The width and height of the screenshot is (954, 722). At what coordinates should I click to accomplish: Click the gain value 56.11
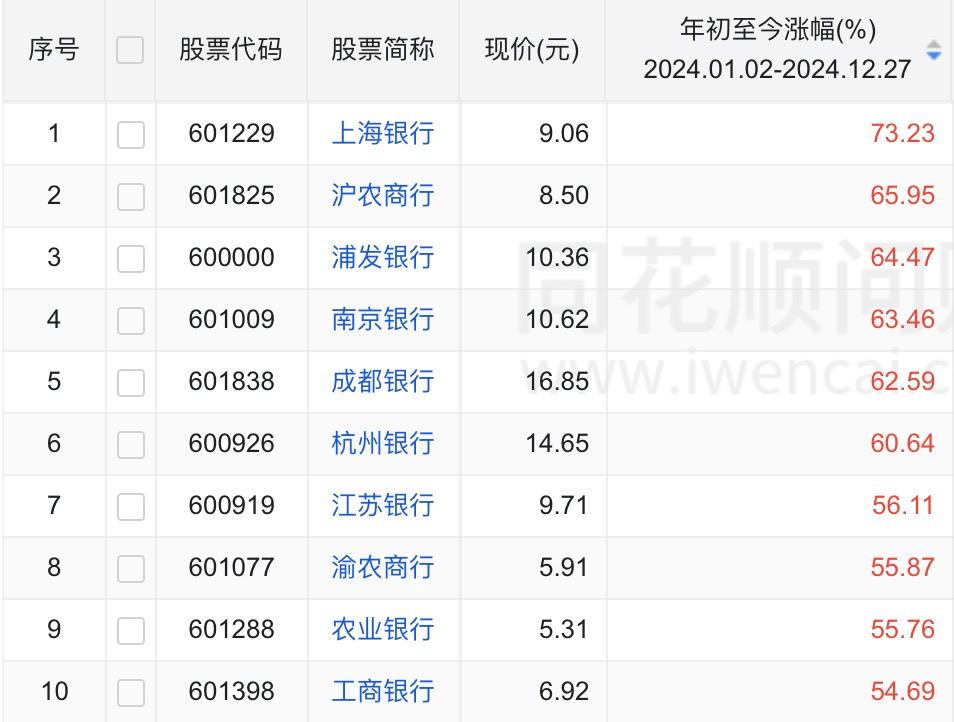pos(902,505)
